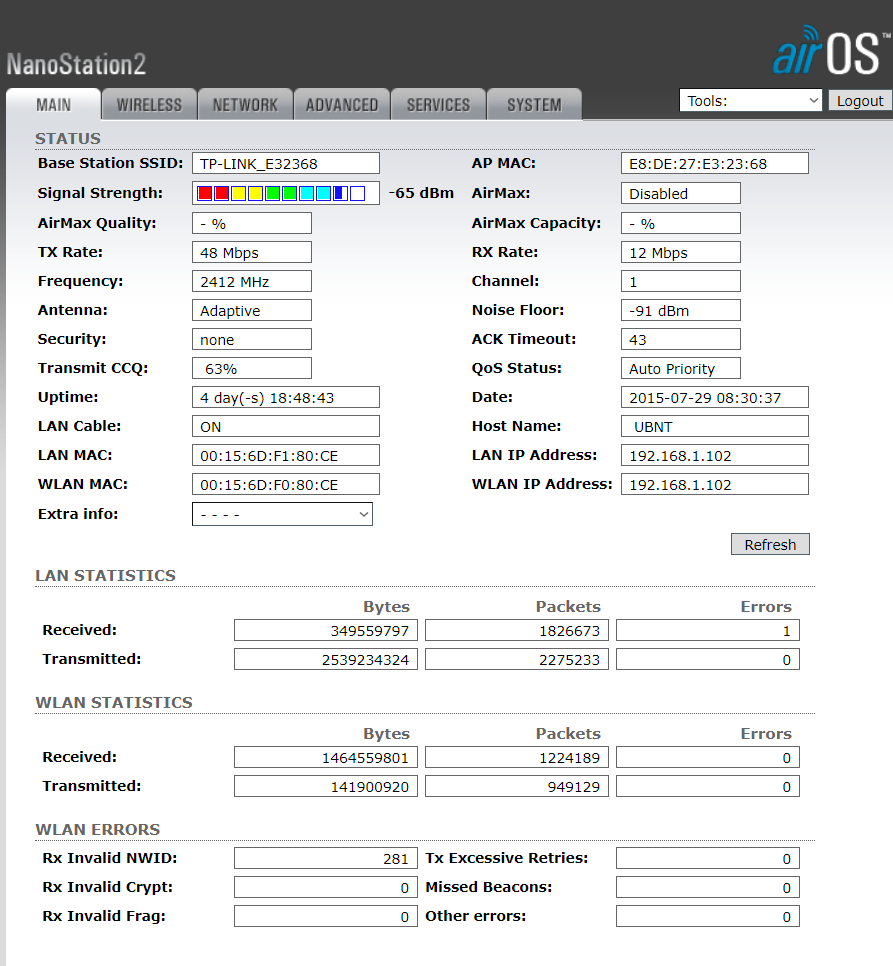Click the WLAN IP Address field
Screen dimensions: 893x966
click(714, 484)
